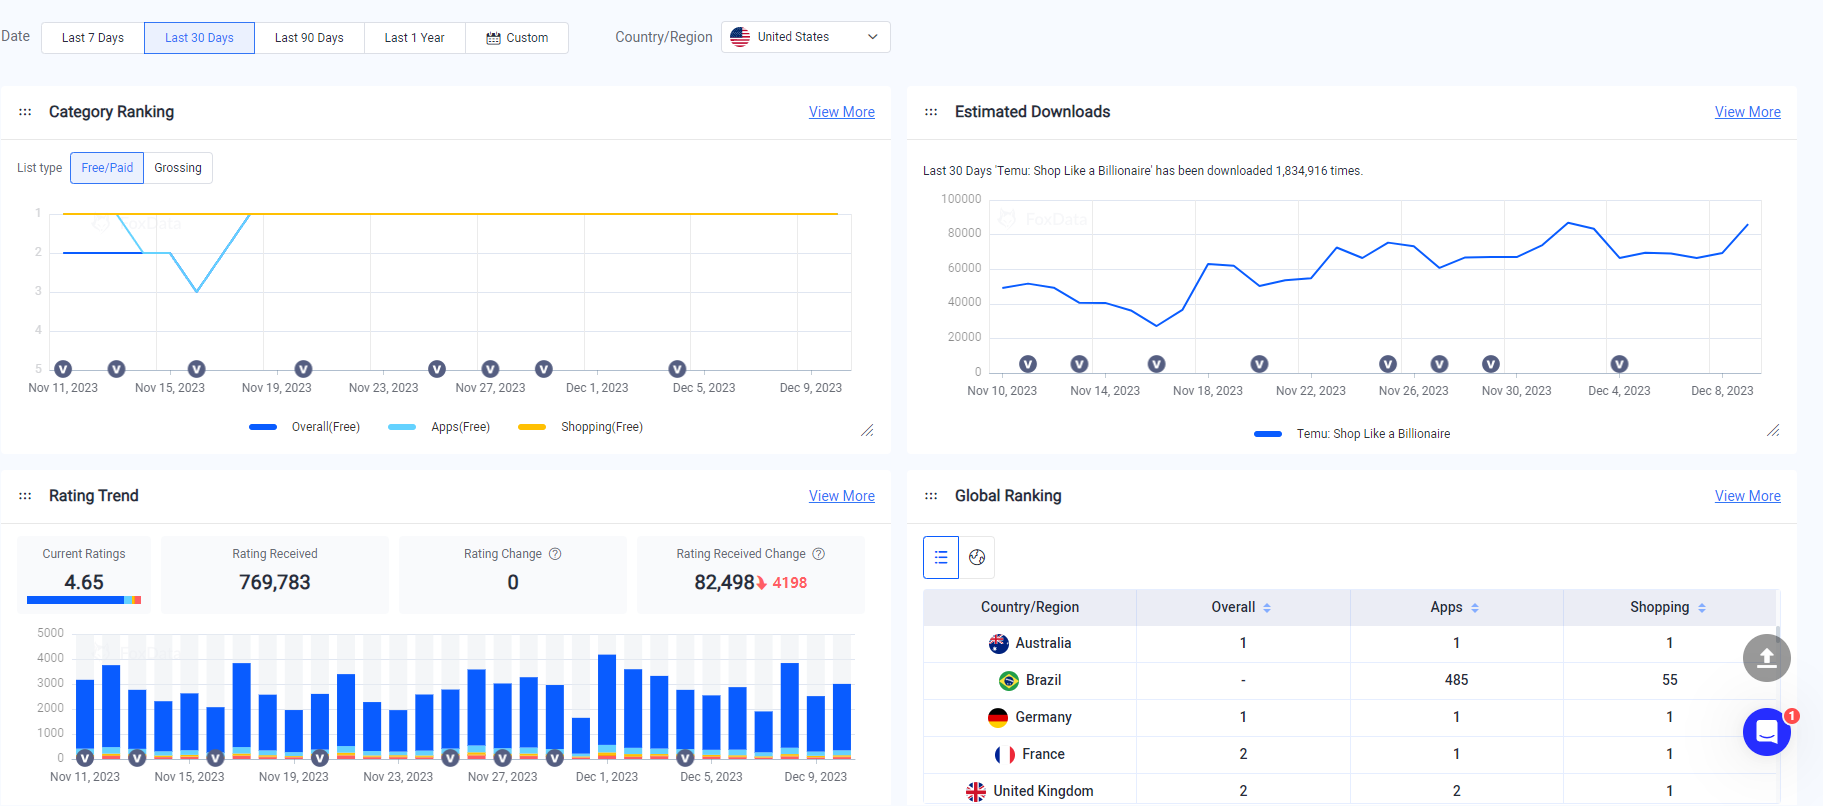Open View More for Rating Trend
Screen dimensions: 1823x806
pos(841,496)
